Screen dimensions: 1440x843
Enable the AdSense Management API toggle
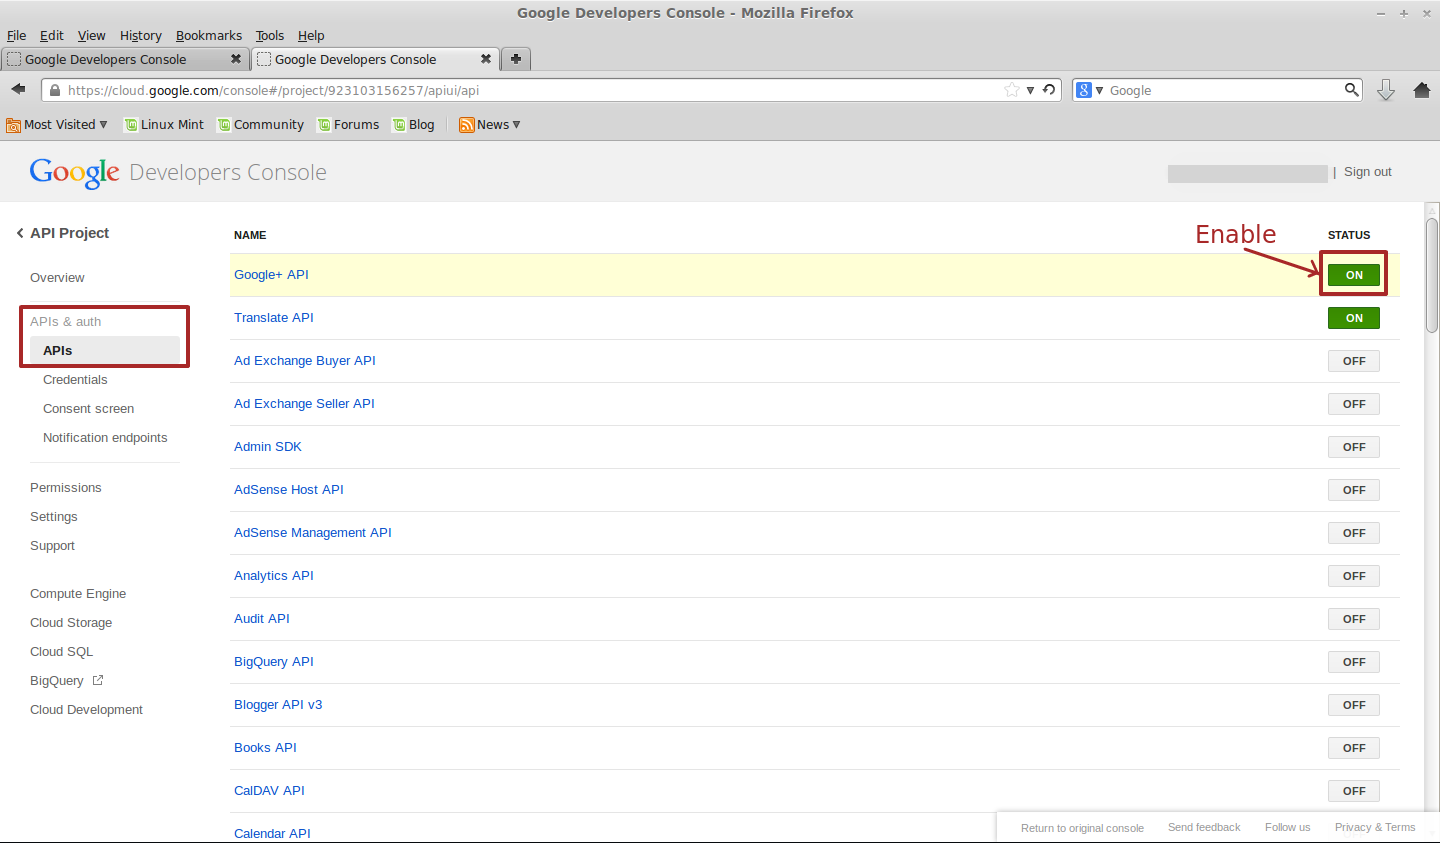click(x=1354, y=533)
